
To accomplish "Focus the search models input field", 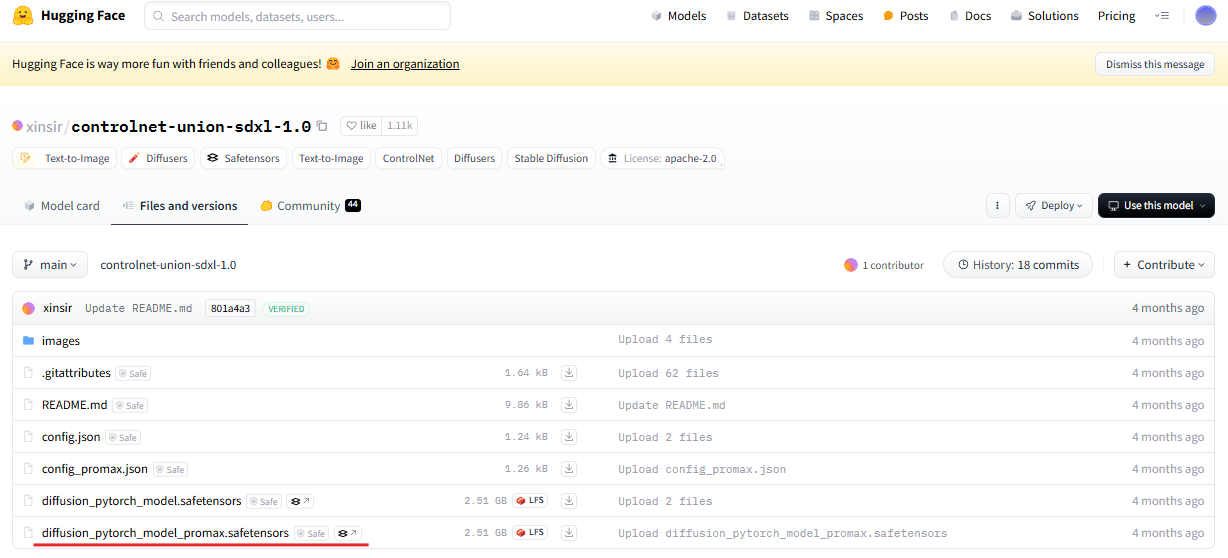I will tap(298, 16).
